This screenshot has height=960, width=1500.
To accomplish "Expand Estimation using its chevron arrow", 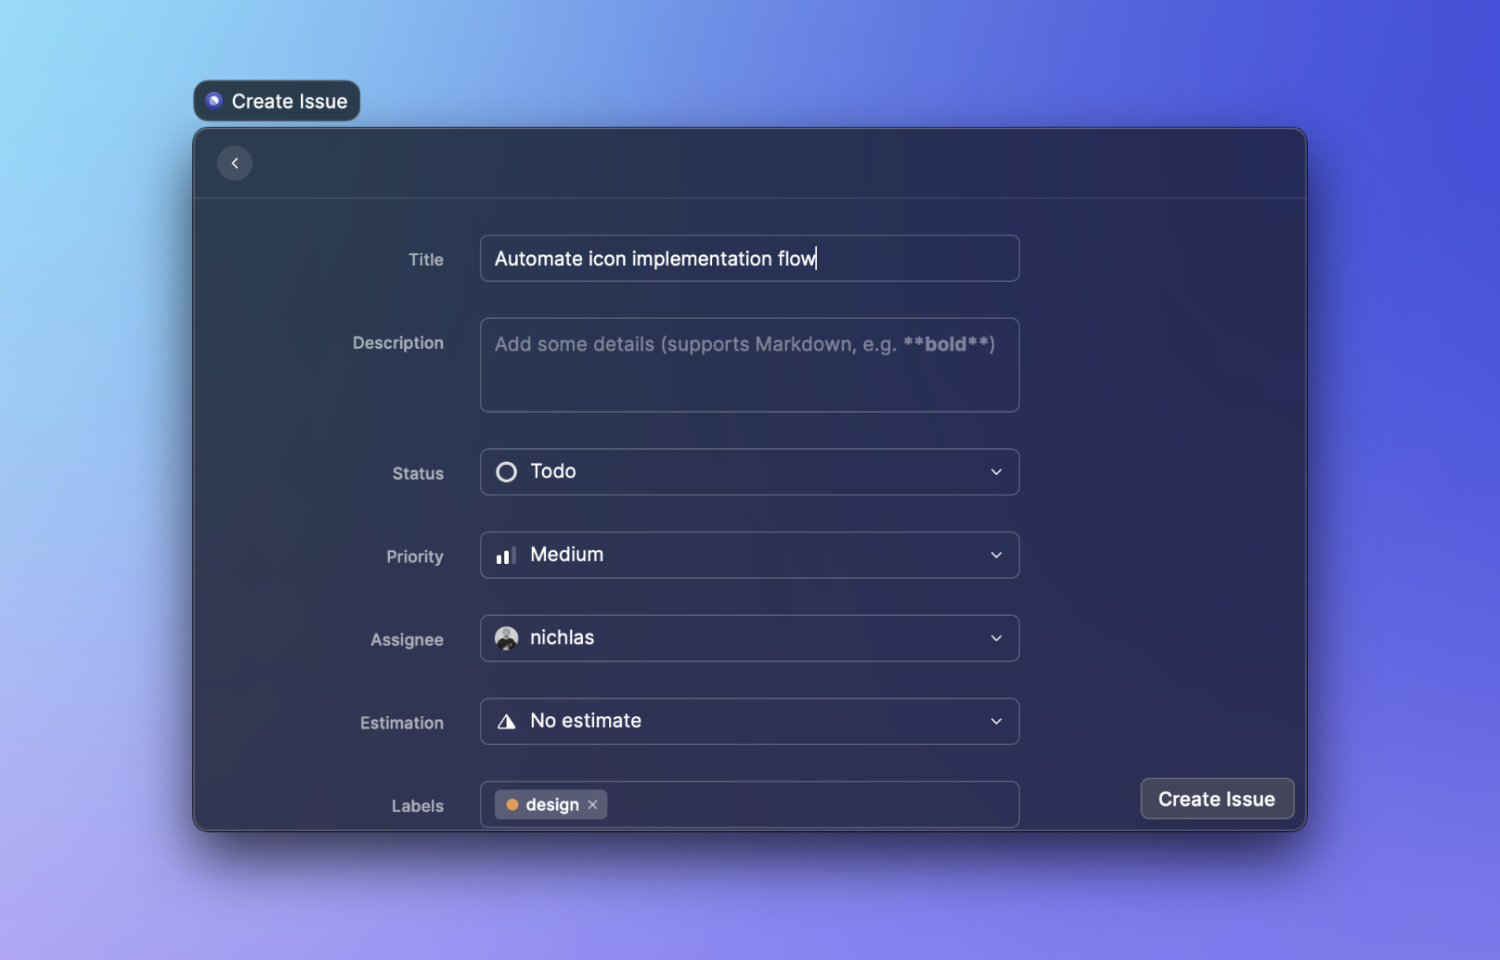I will click(996, 721).
